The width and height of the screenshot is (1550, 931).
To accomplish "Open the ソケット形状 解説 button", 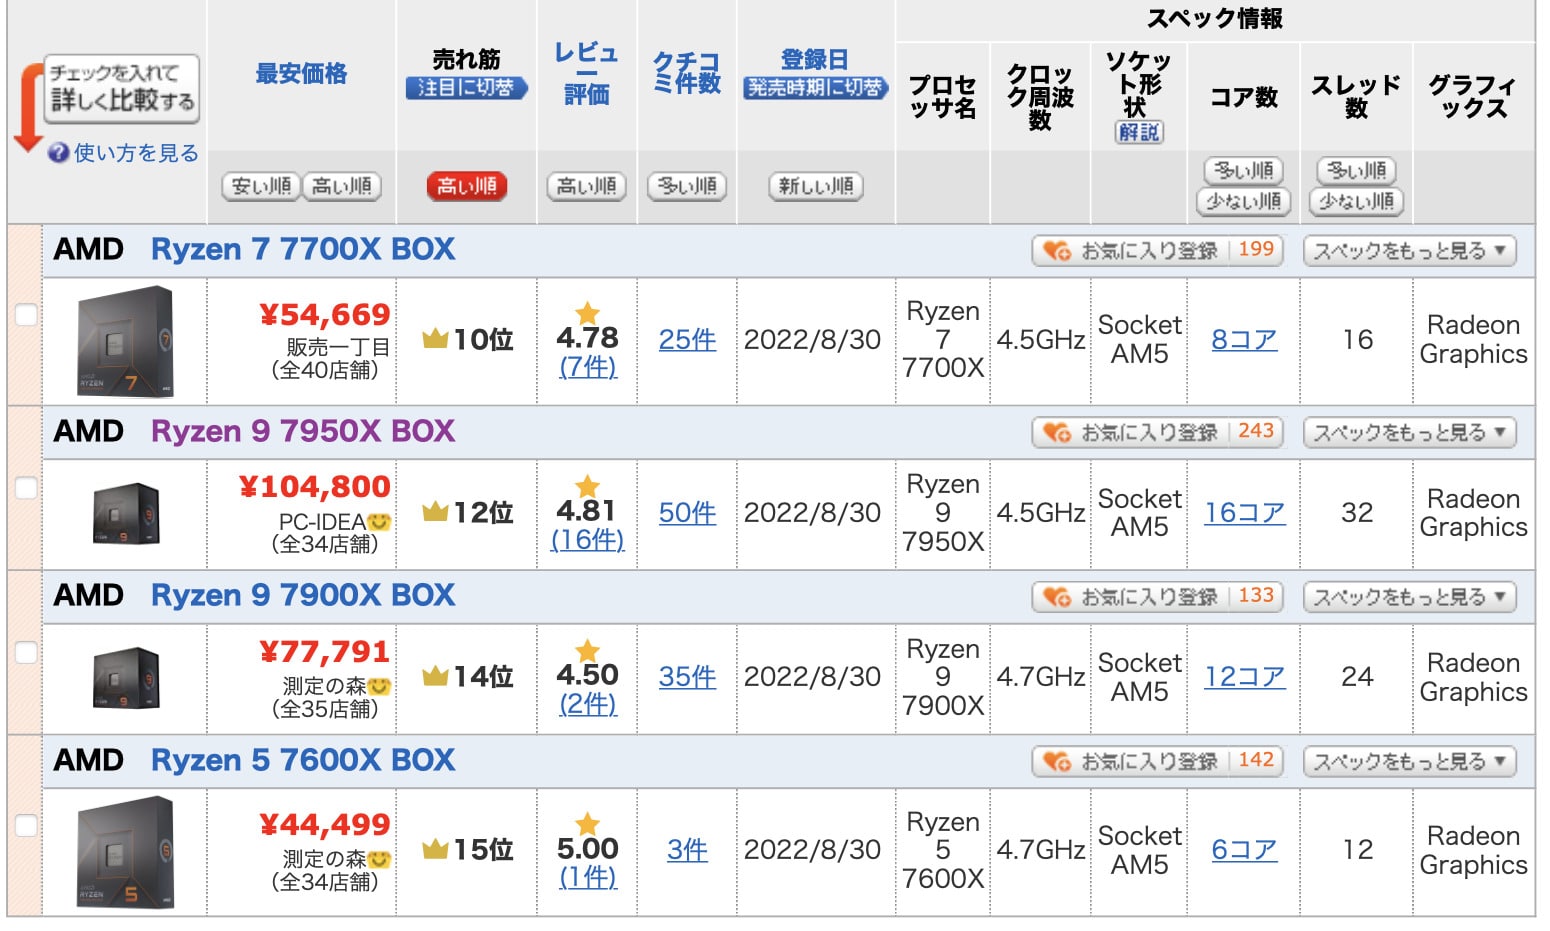I will click(x=1139, y=132).
